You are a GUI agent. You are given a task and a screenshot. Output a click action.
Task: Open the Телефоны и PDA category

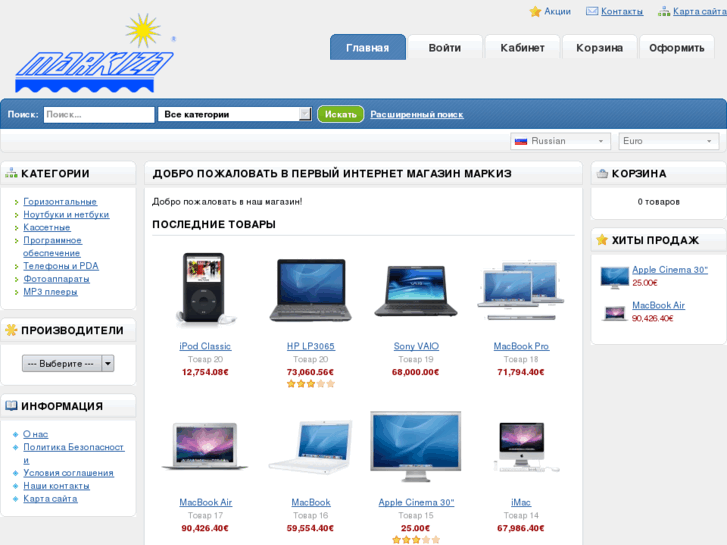click(x=61, y=266)
